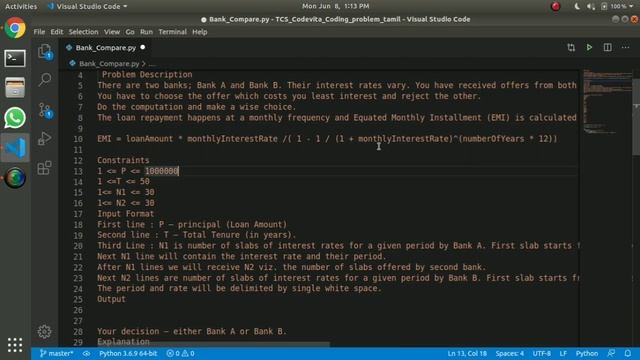640x360 pixels.
Task: Open the Source Control view
Action: coord(45,110)
